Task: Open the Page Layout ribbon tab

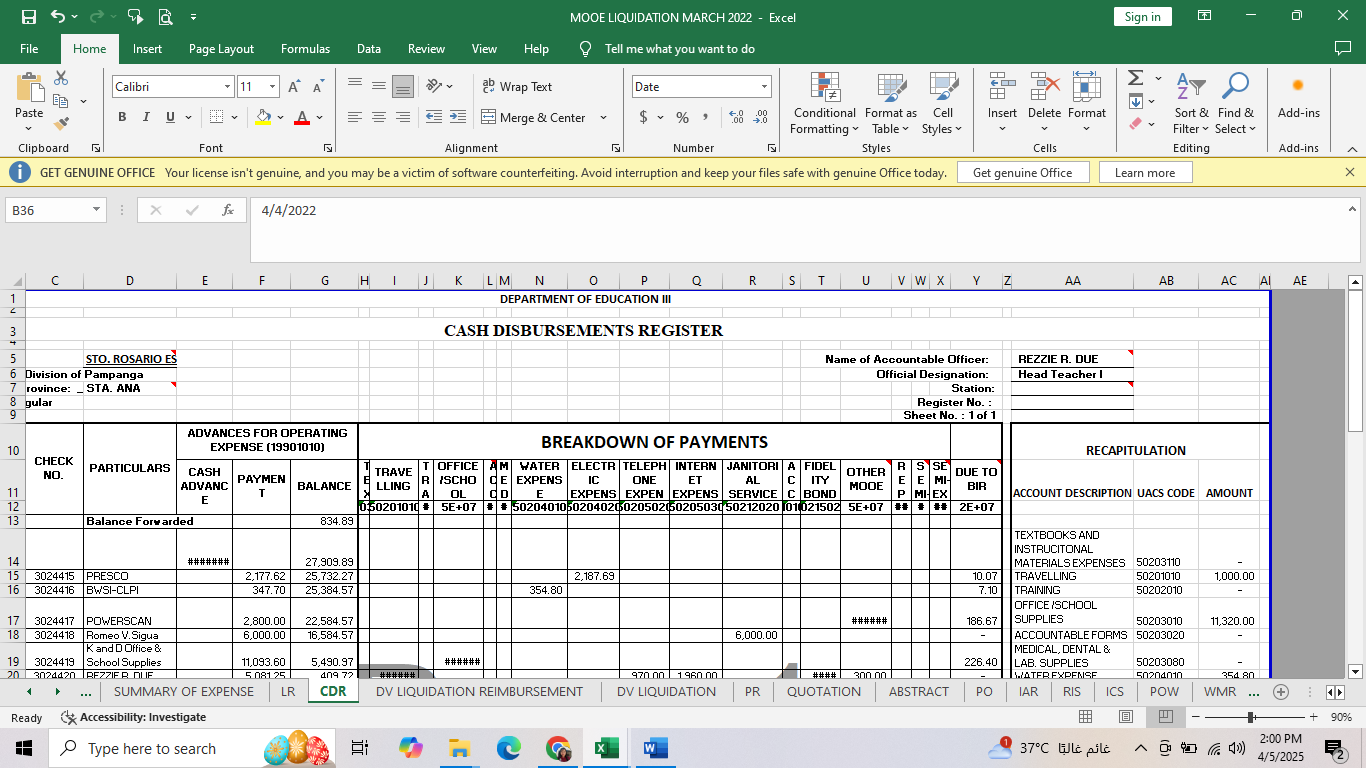Action: (221, 49)
